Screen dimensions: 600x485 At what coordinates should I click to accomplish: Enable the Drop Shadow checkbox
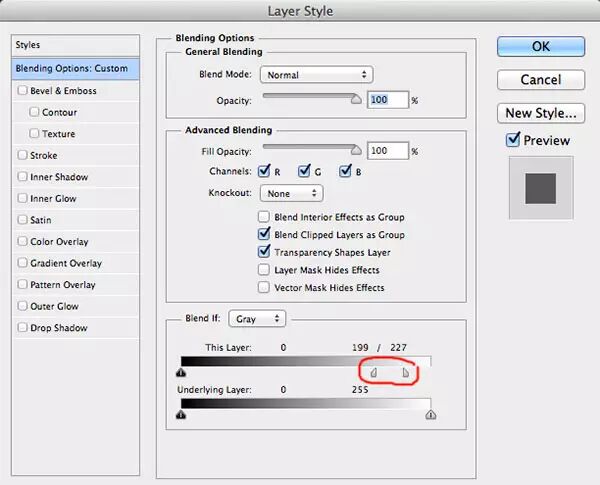(23, 327)
